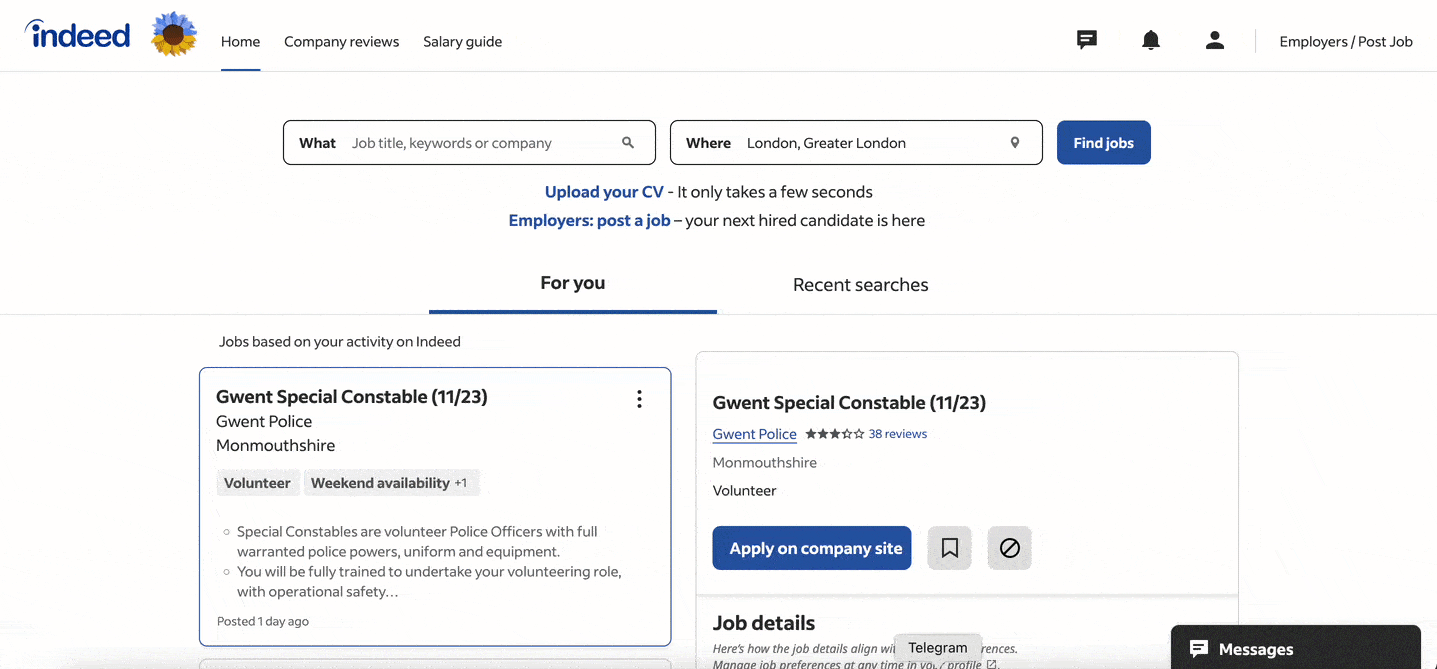The image size is (1437, 669).
Task: Open the notifications bell
Action: pyautogui.click(x=1151, y=41)
